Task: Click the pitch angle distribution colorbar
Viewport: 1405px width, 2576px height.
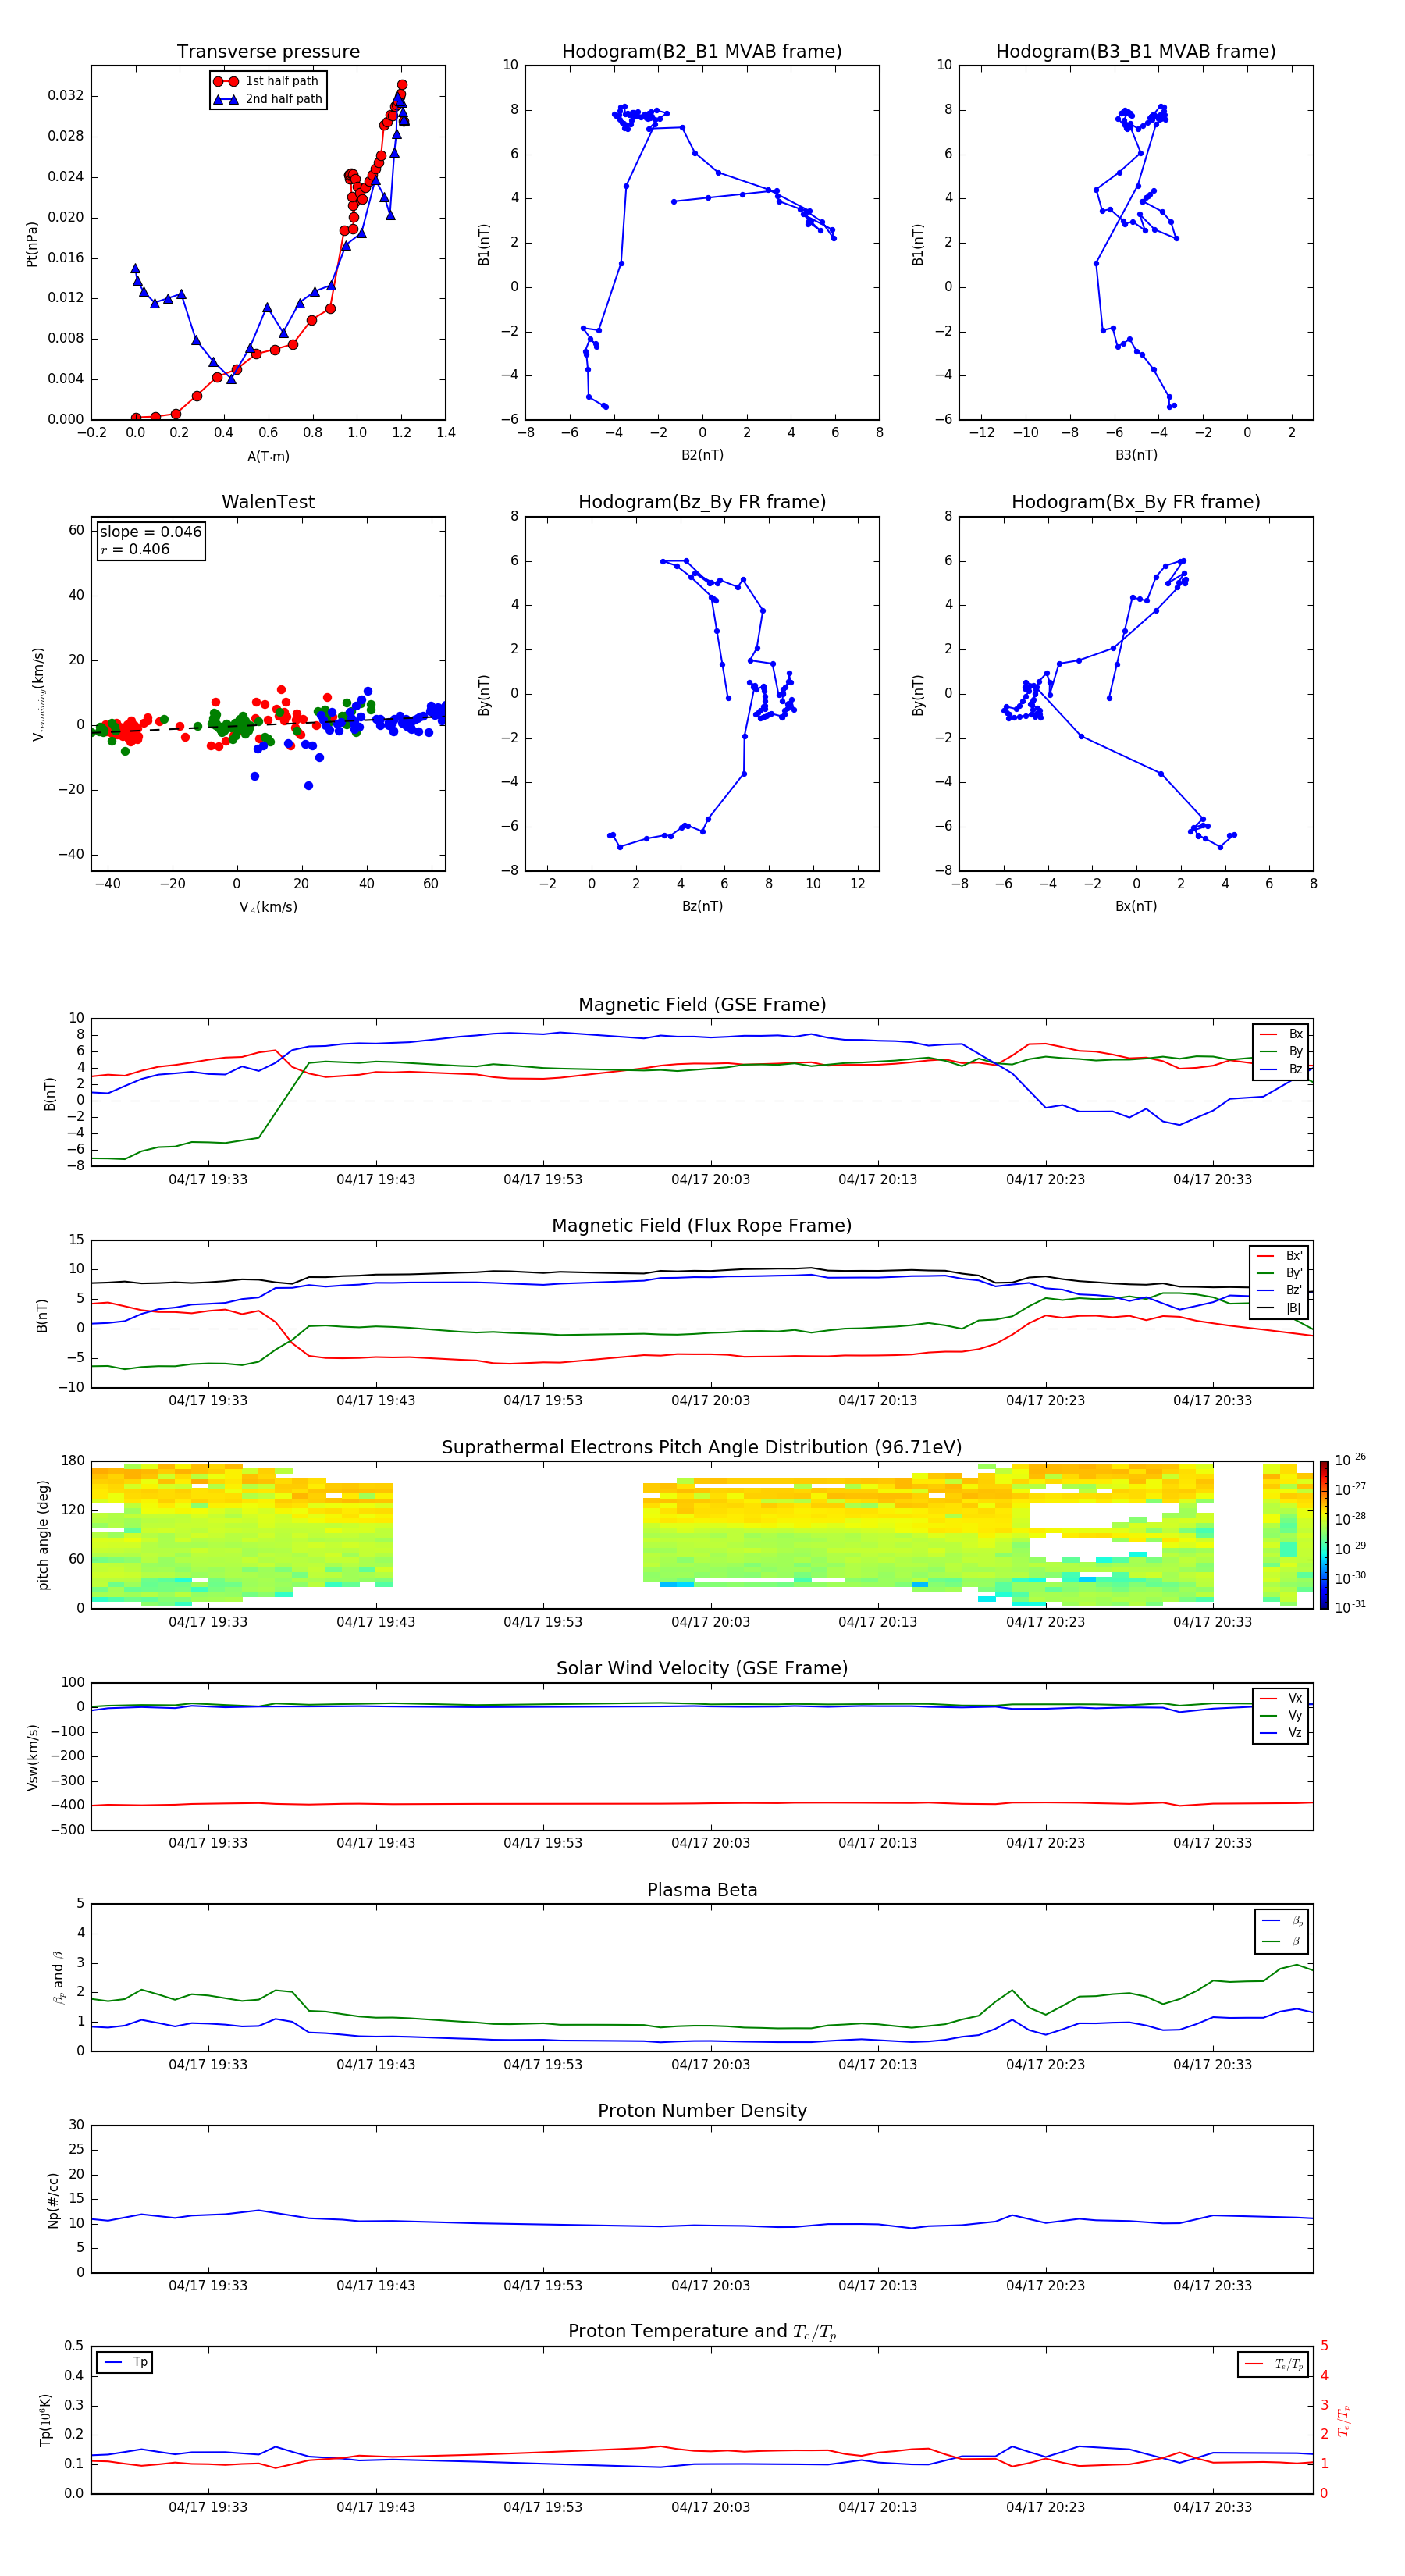Action: coord(1324,1535)
